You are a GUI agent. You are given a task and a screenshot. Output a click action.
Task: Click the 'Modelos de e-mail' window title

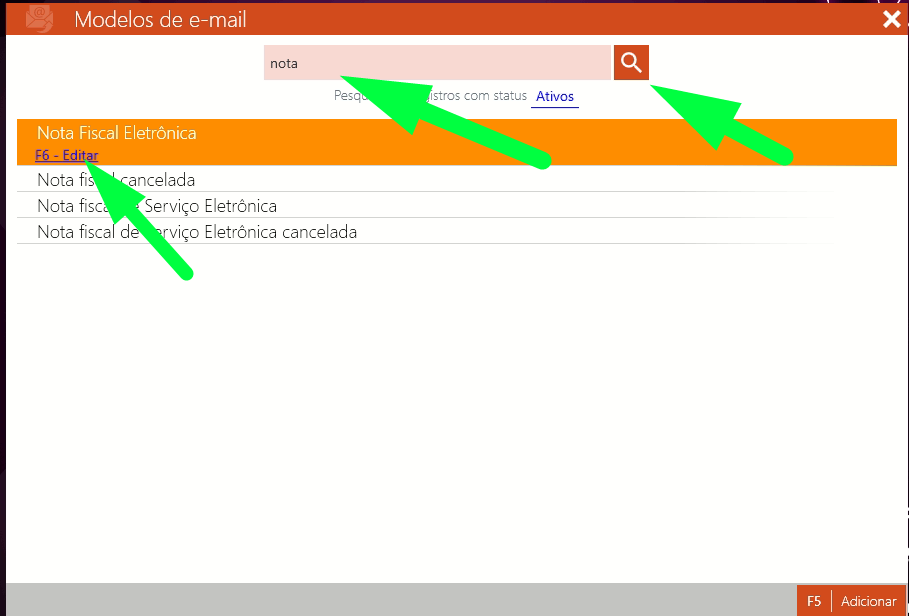coord(160,19)
